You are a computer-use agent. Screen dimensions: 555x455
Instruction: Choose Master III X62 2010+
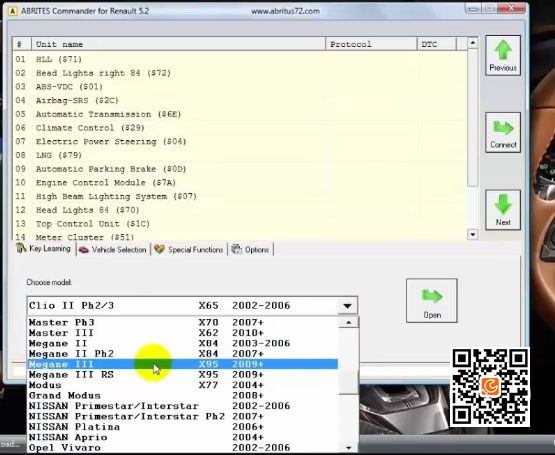pos(183,333)
